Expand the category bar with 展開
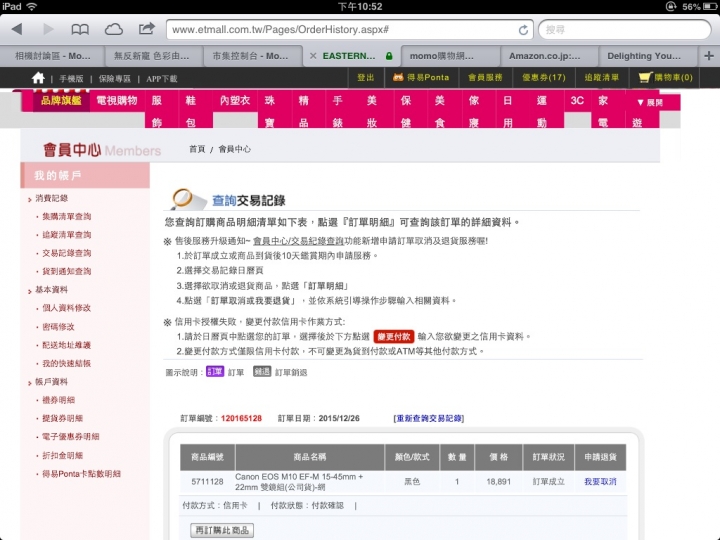This screenshot has width=720, height=540. click(649, 102)
